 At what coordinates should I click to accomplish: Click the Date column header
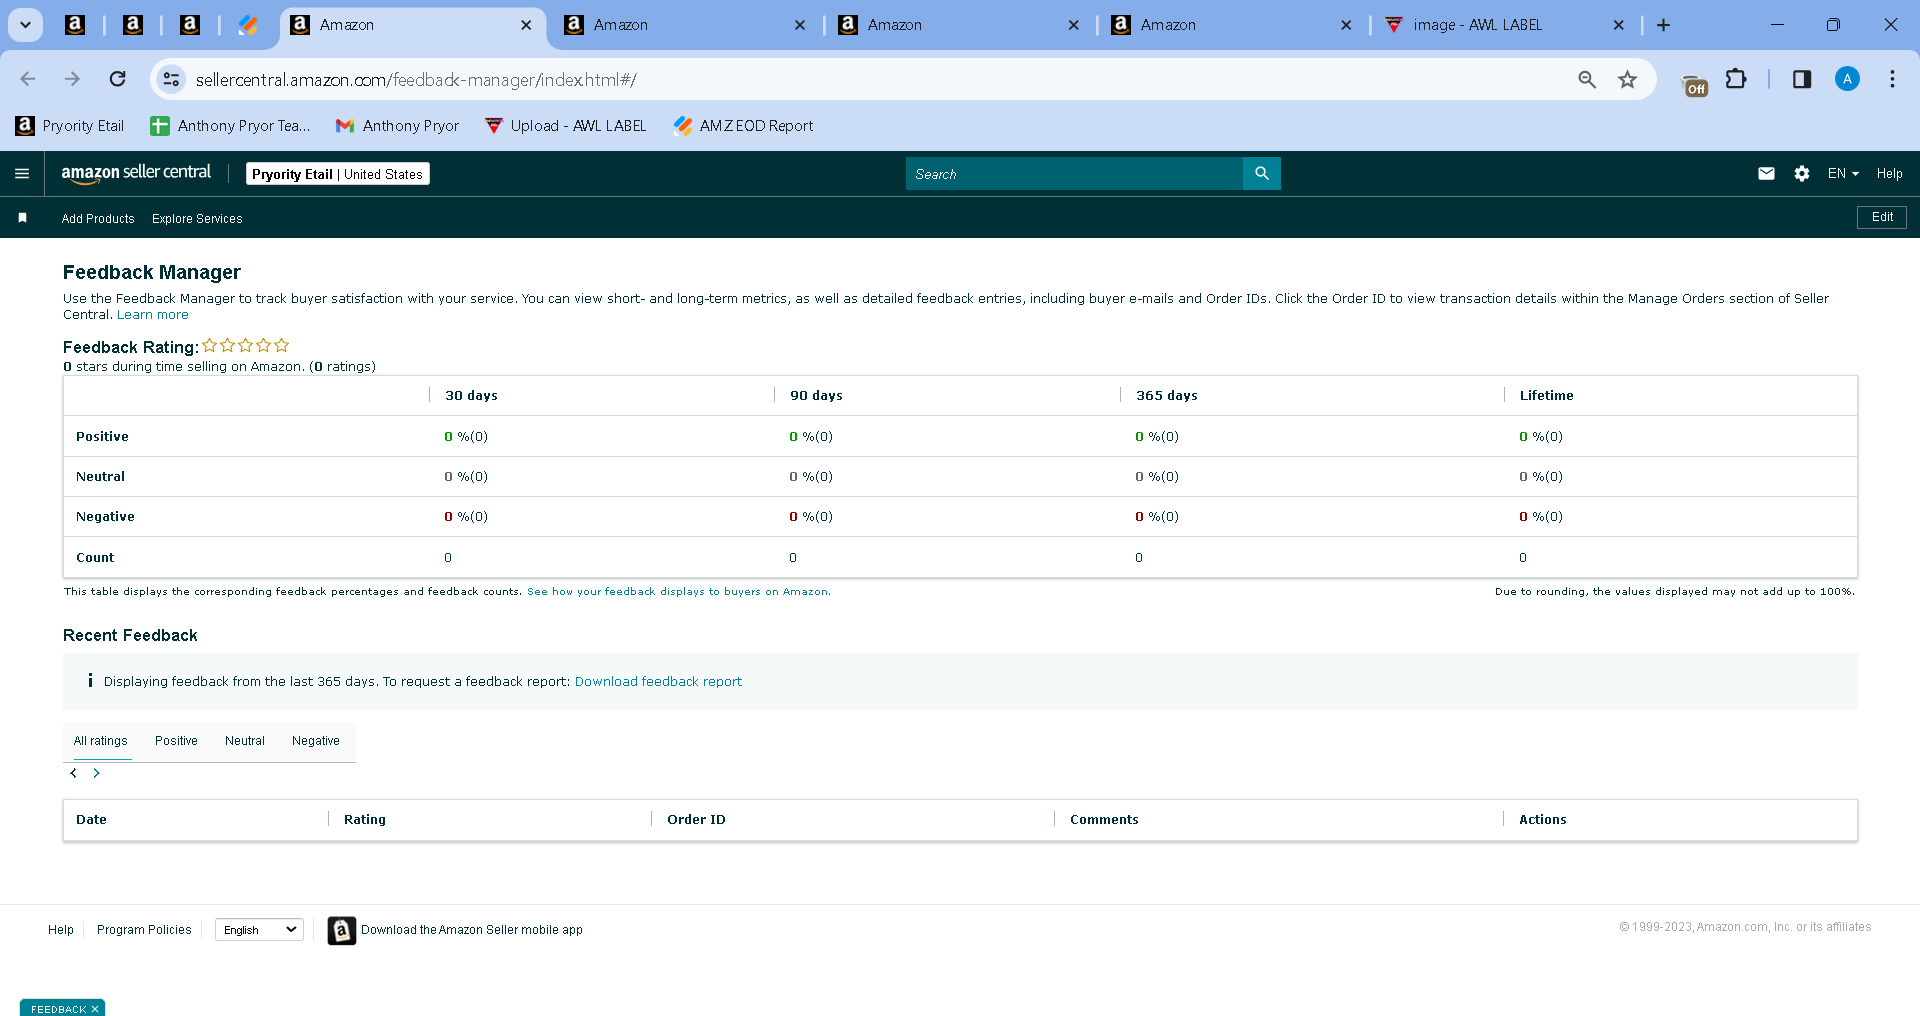(91, 820)
